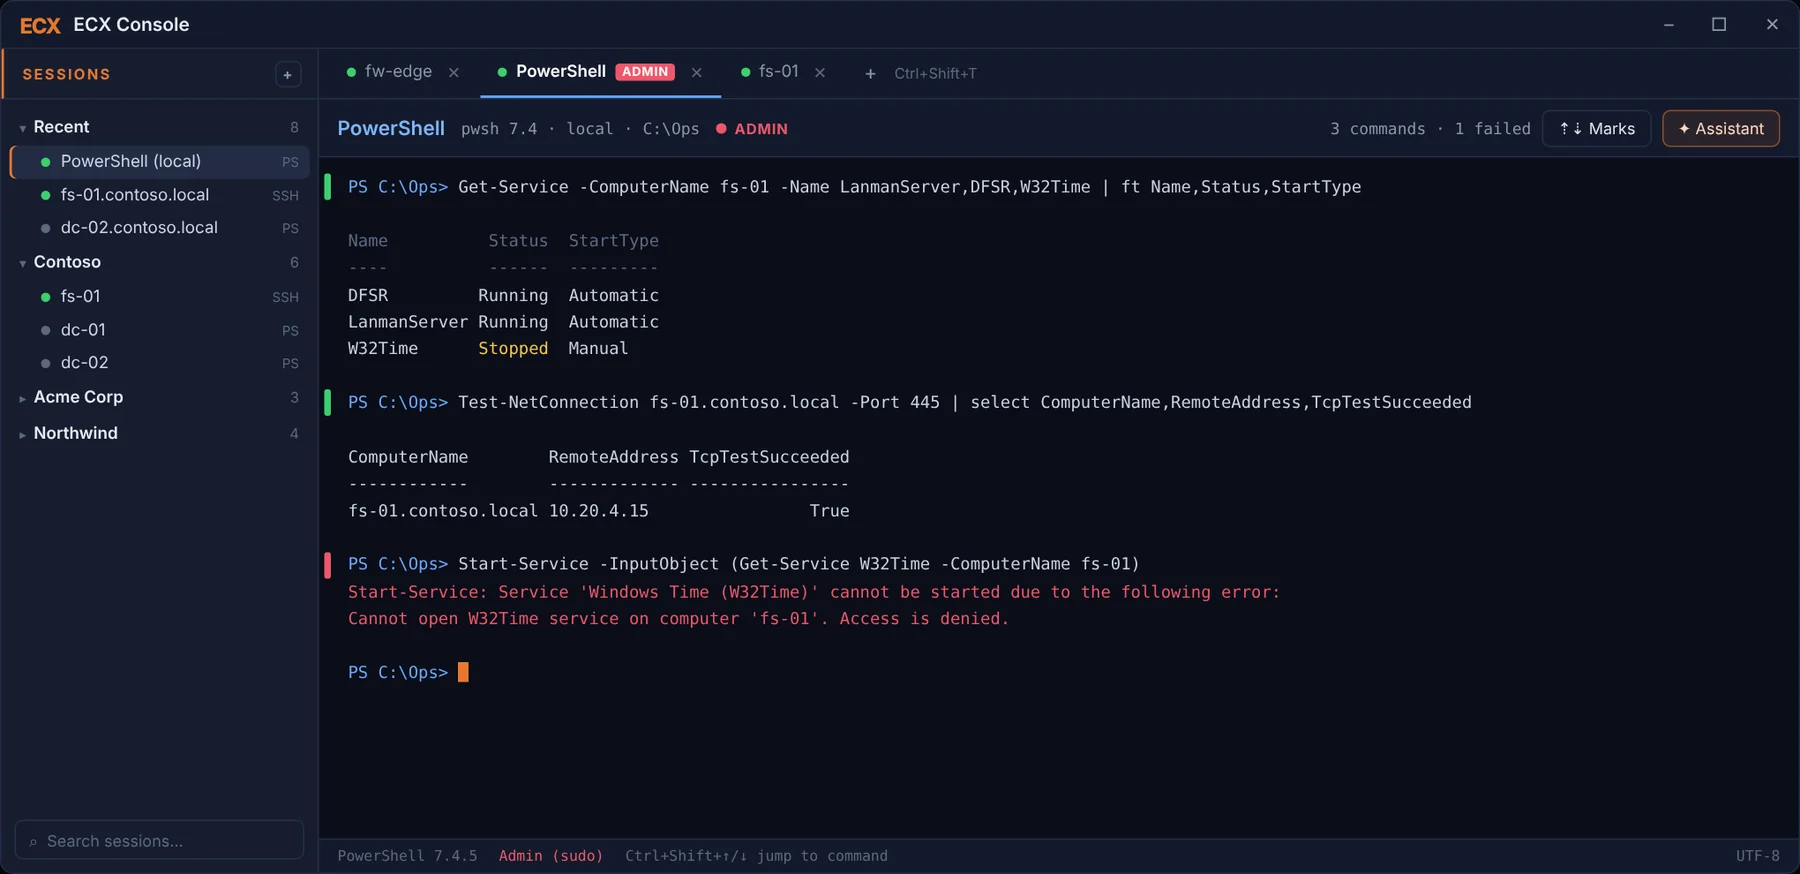Open the Assistant panel
The image size is (1800, 874).
tap(1721, 129)
